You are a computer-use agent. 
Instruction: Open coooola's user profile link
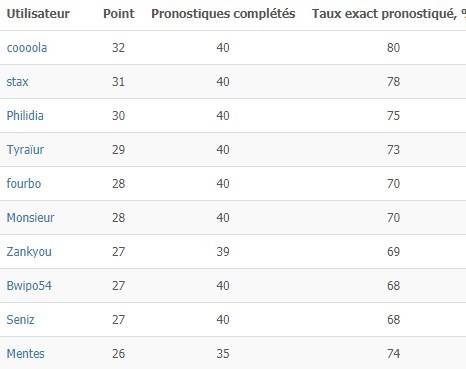[x=27, y=48]
